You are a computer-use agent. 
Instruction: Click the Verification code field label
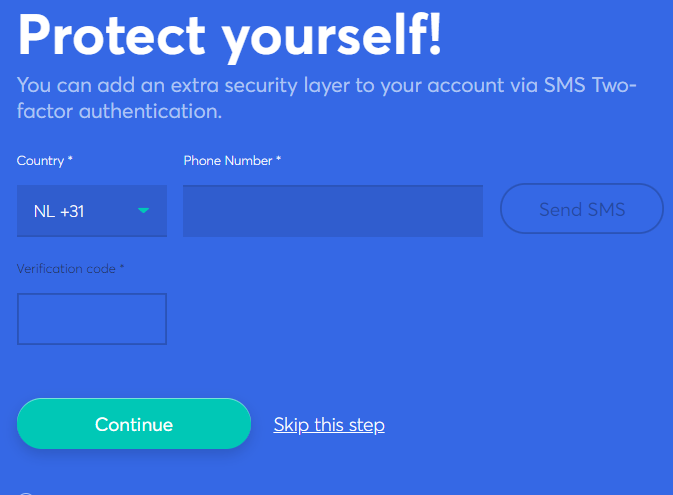tap(66, 269)
